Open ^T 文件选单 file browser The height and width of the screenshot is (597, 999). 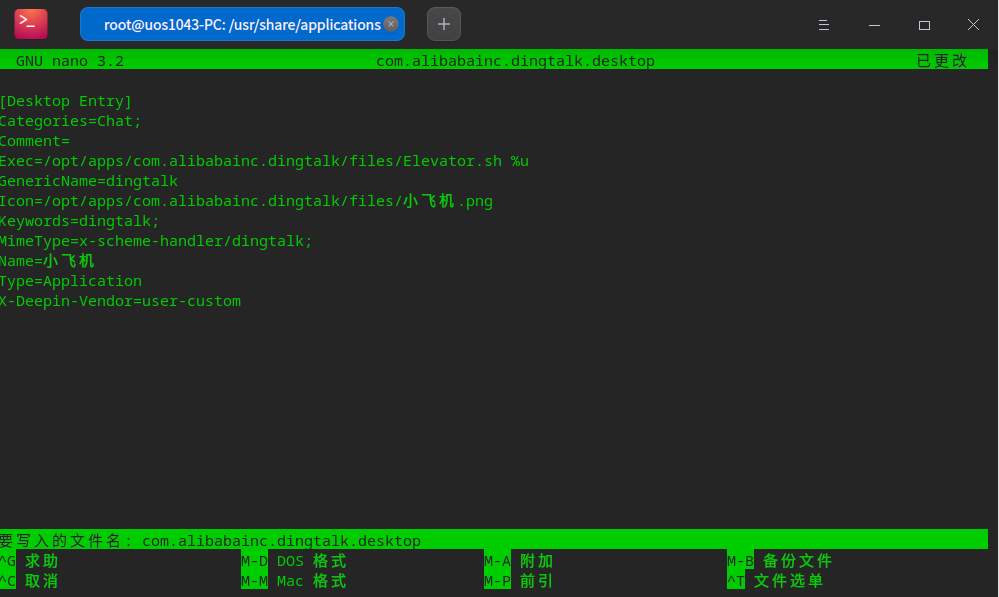click(x=775, y=581)
